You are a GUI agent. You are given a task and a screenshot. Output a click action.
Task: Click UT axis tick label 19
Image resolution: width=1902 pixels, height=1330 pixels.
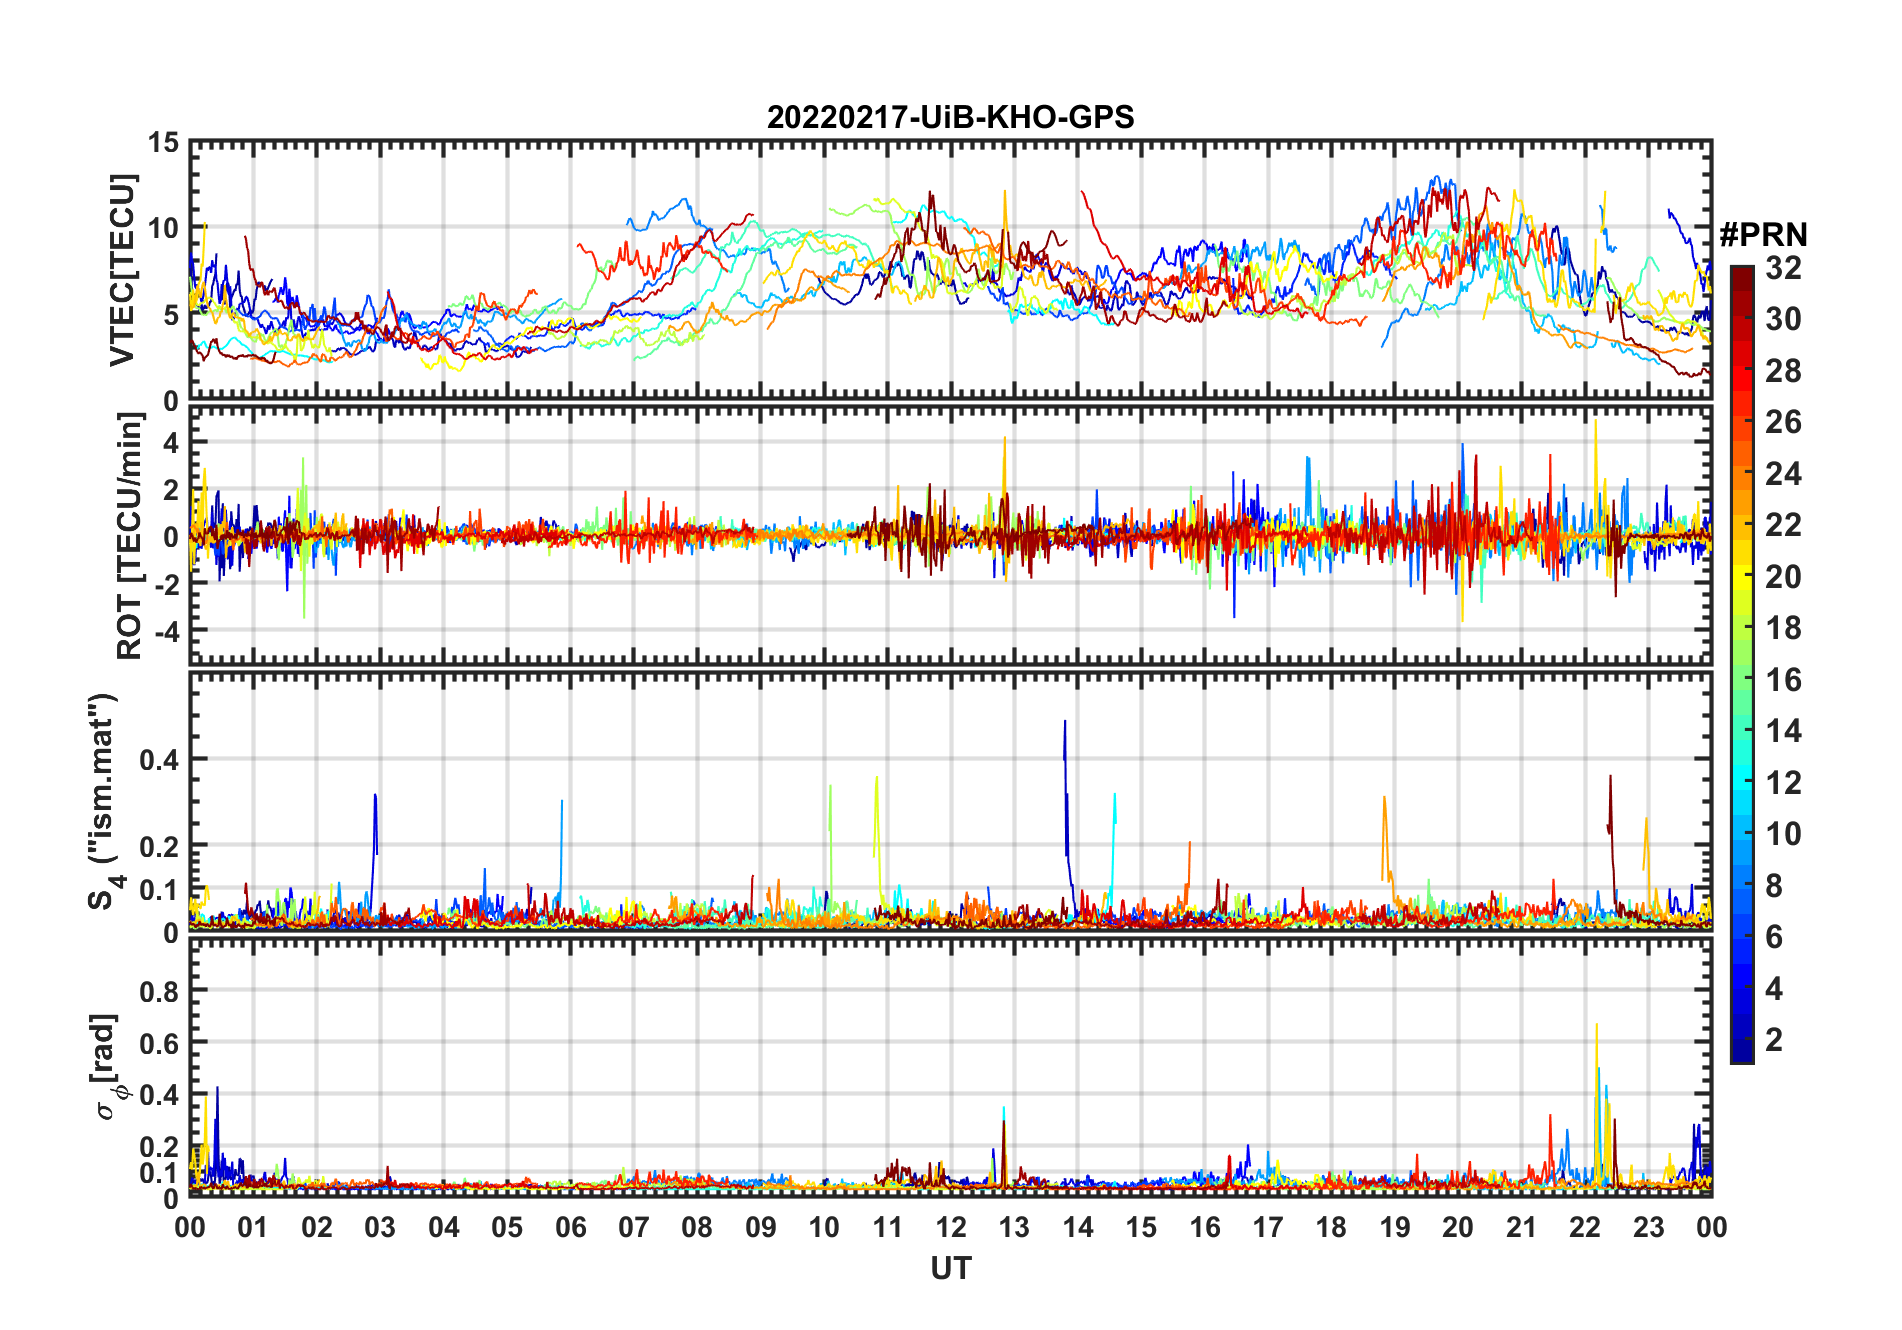pos(1395,1227)
